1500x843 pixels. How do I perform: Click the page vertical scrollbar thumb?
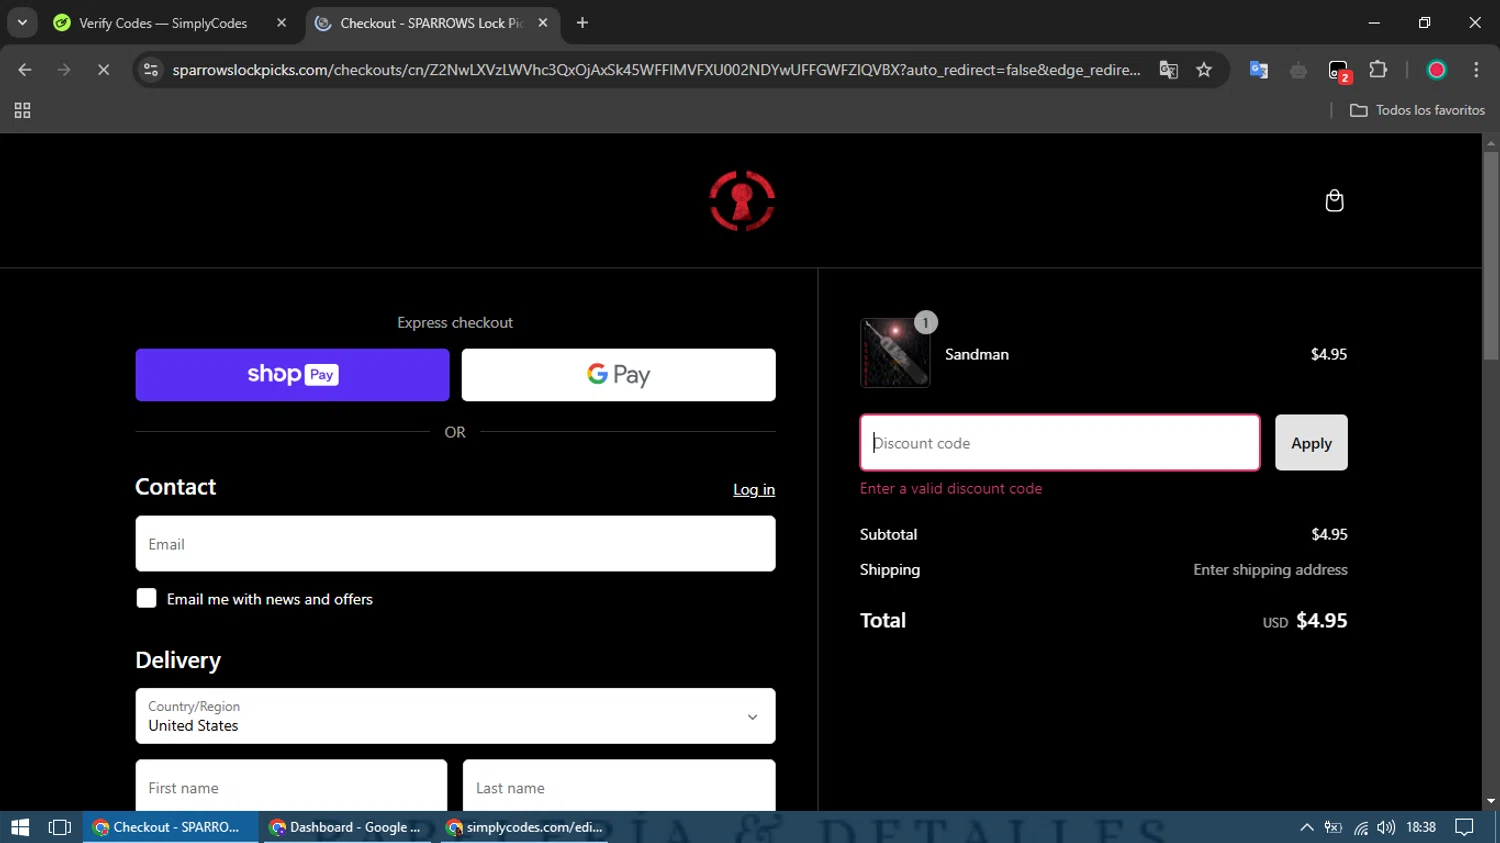1491,256
